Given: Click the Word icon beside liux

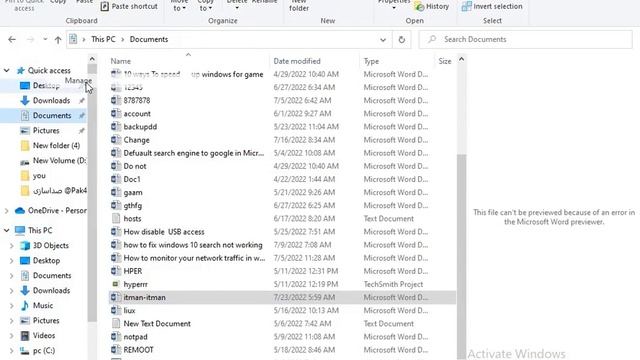Looking at the screenshot, I should click(x=116, y=311).
